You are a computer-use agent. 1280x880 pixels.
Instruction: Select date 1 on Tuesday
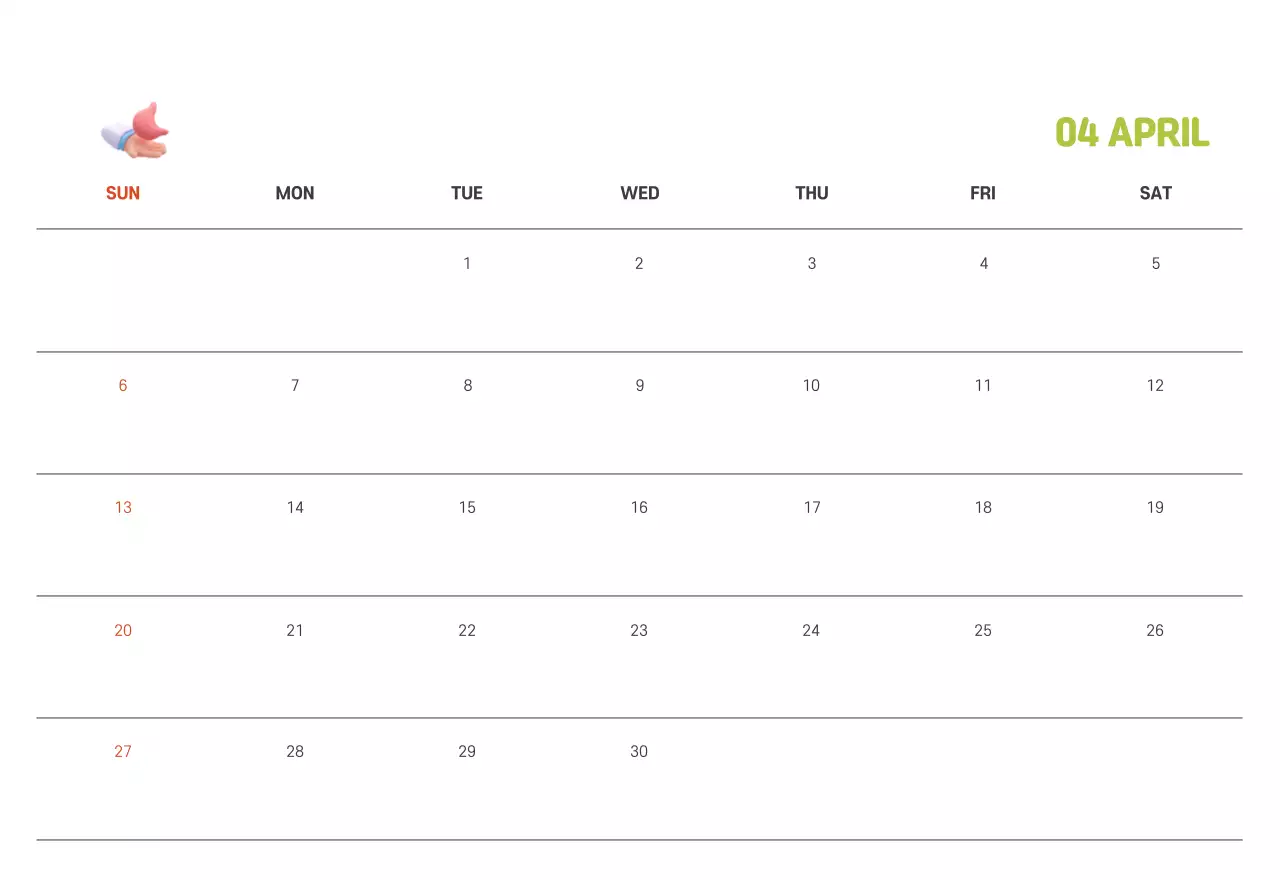[467, 264]
